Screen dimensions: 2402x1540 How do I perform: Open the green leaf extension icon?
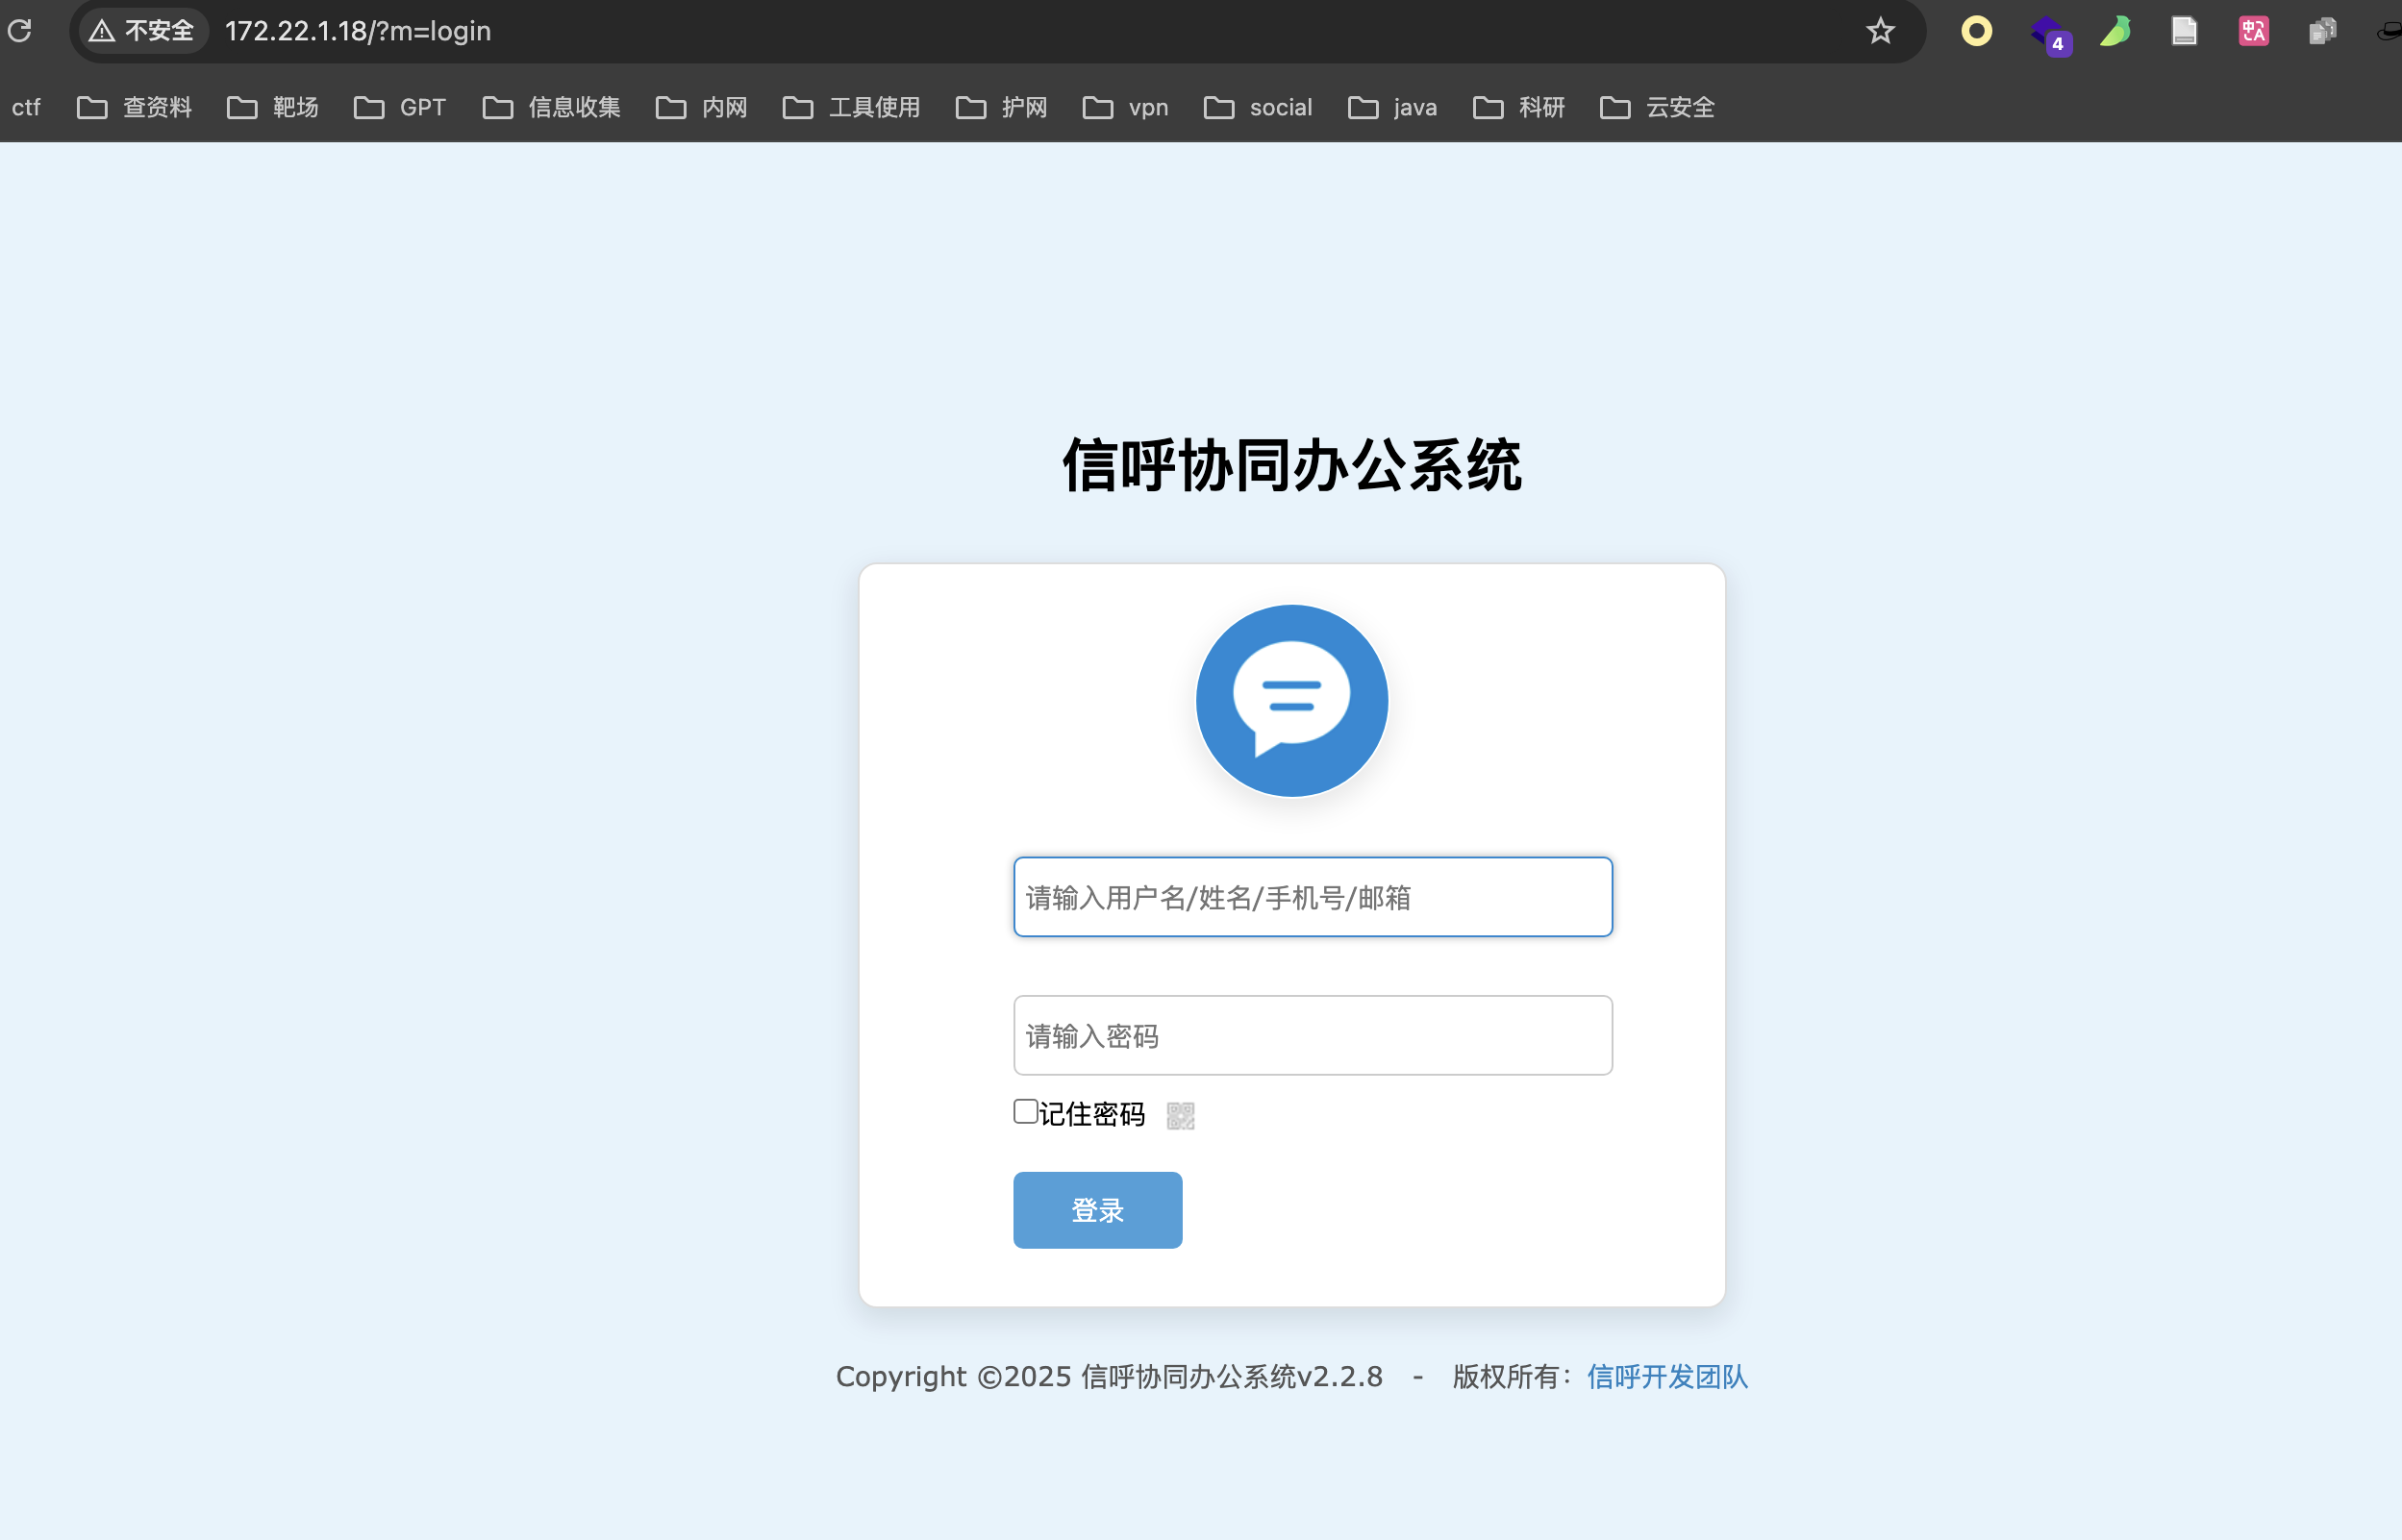(x=2115, y=31)
